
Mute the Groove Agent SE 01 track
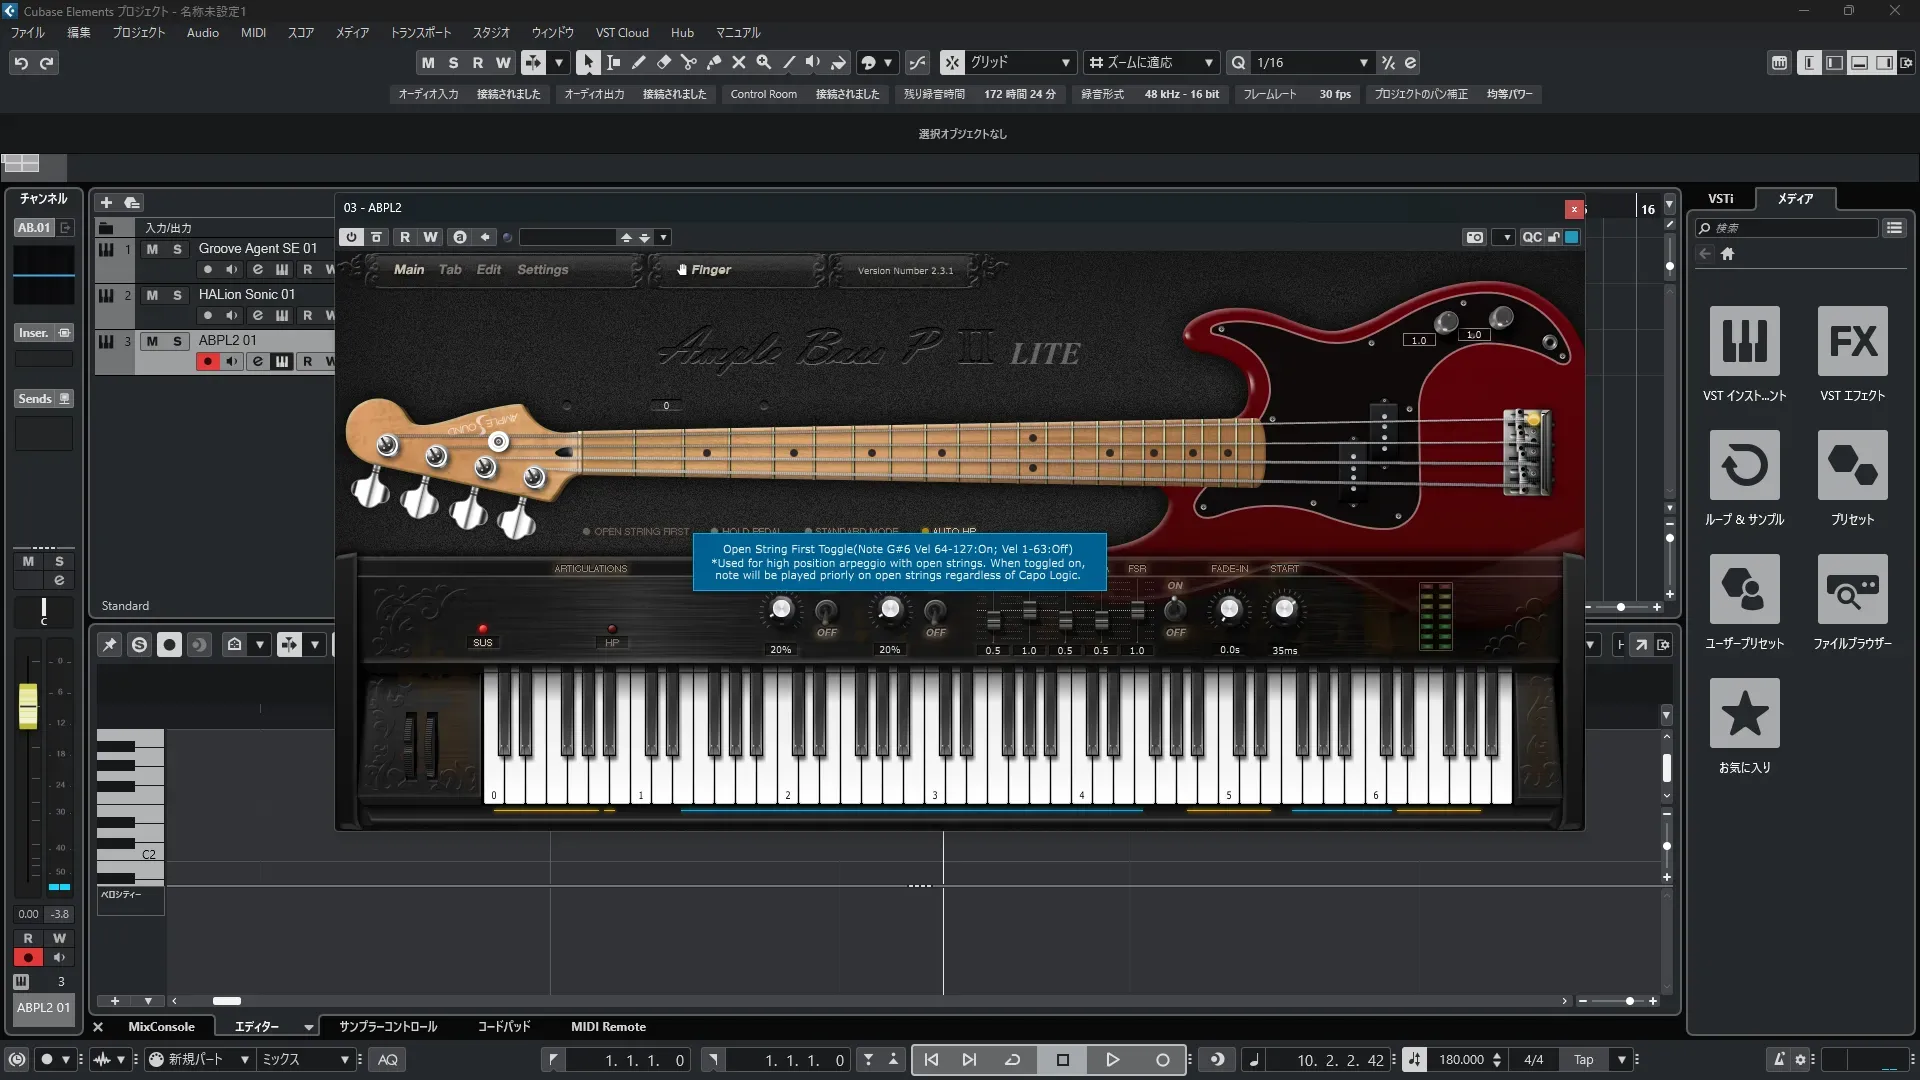(152, 249)
